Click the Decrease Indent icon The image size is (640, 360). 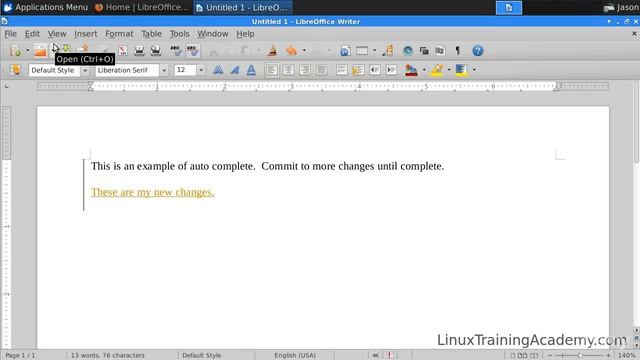pyautogui.click(x=375, y=70)
